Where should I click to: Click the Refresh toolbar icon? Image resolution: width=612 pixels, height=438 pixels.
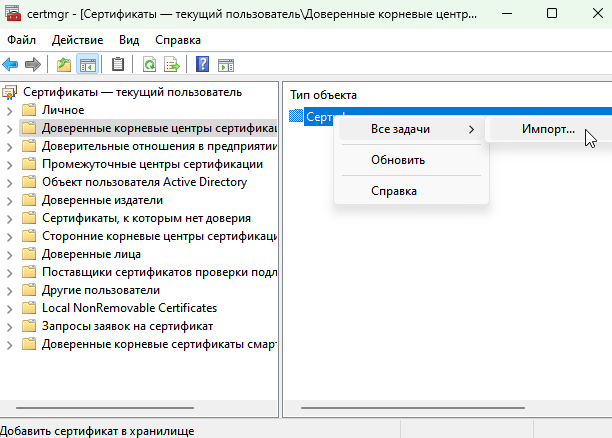149,65
